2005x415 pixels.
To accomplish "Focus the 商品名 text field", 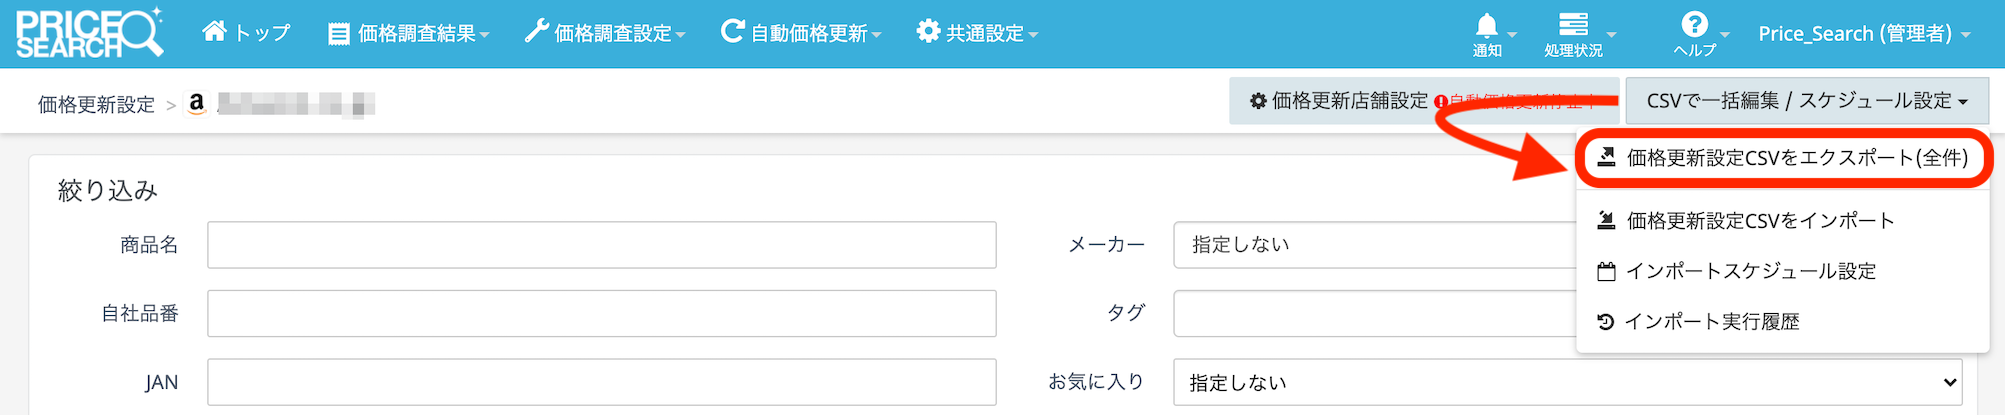I will pos(601,245).
